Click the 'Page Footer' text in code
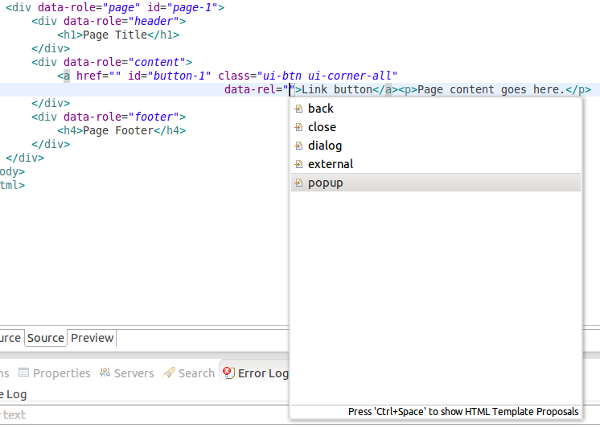This screenshot has width=600, height=428. point(118,130)
